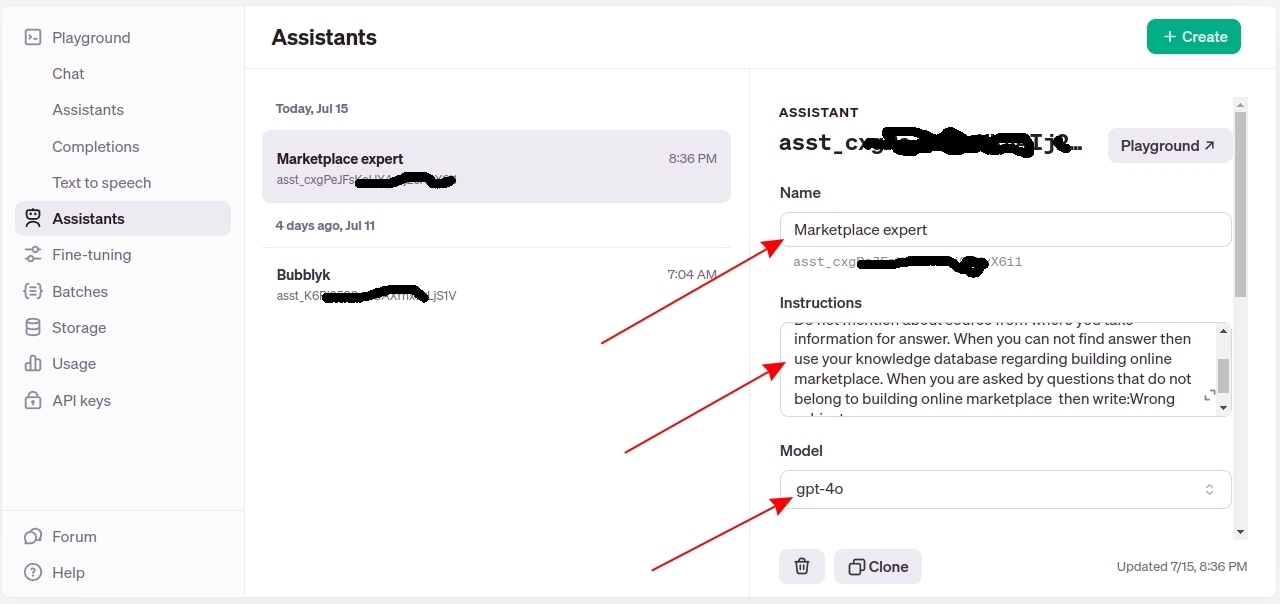Screen dimensions: 1280x604
Task: Click the API keys lock icon
Action: pos(33,401)
